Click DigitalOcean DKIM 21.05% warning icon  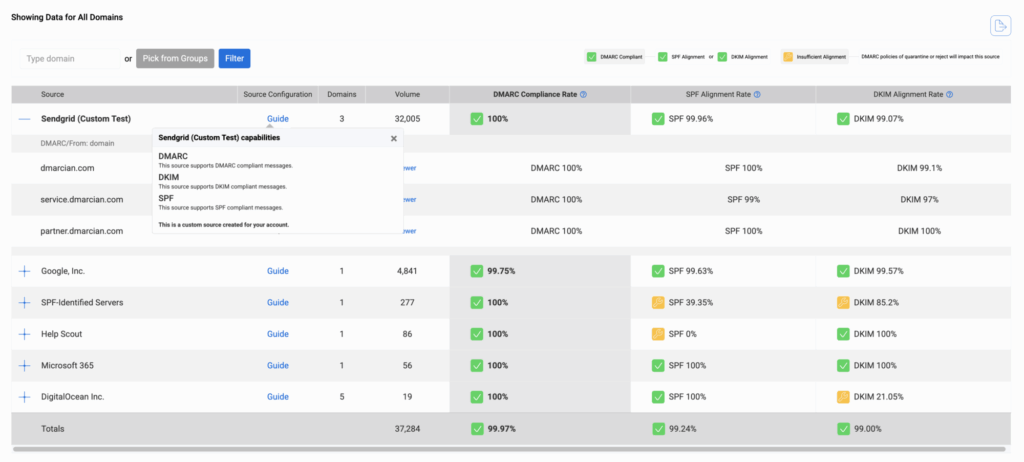coord(843,397)
